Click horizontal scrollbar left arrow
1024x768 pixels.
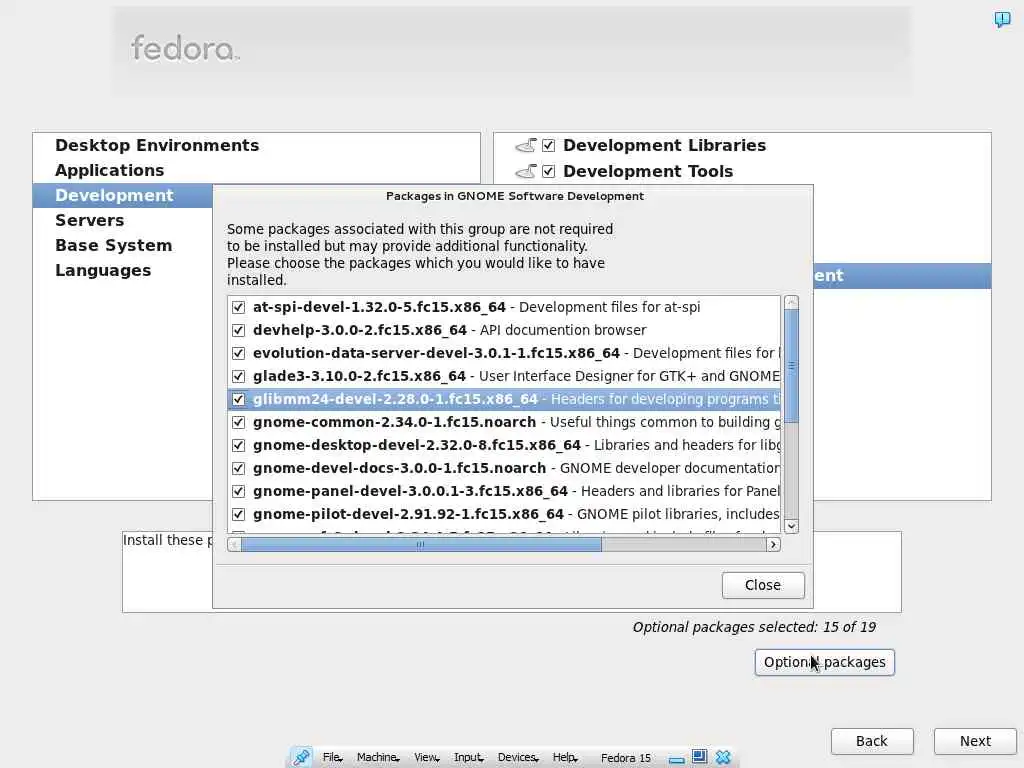[234, 544]
